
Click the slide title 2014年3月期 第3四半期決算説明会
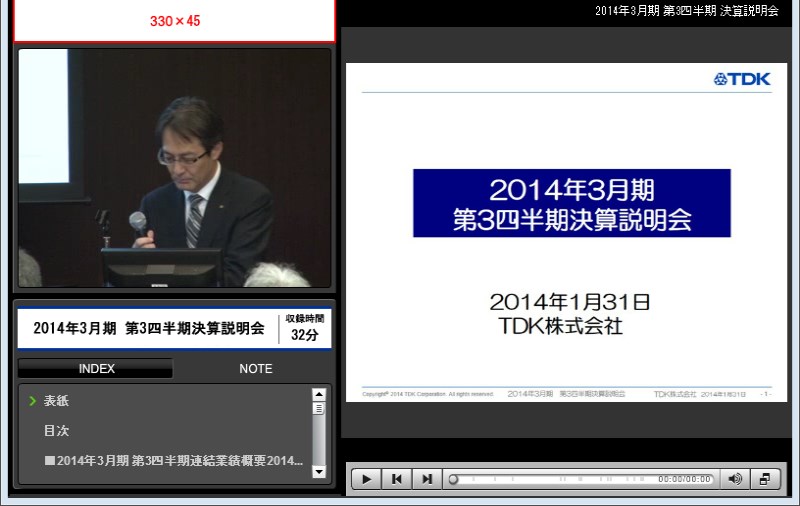click(571, 204)
